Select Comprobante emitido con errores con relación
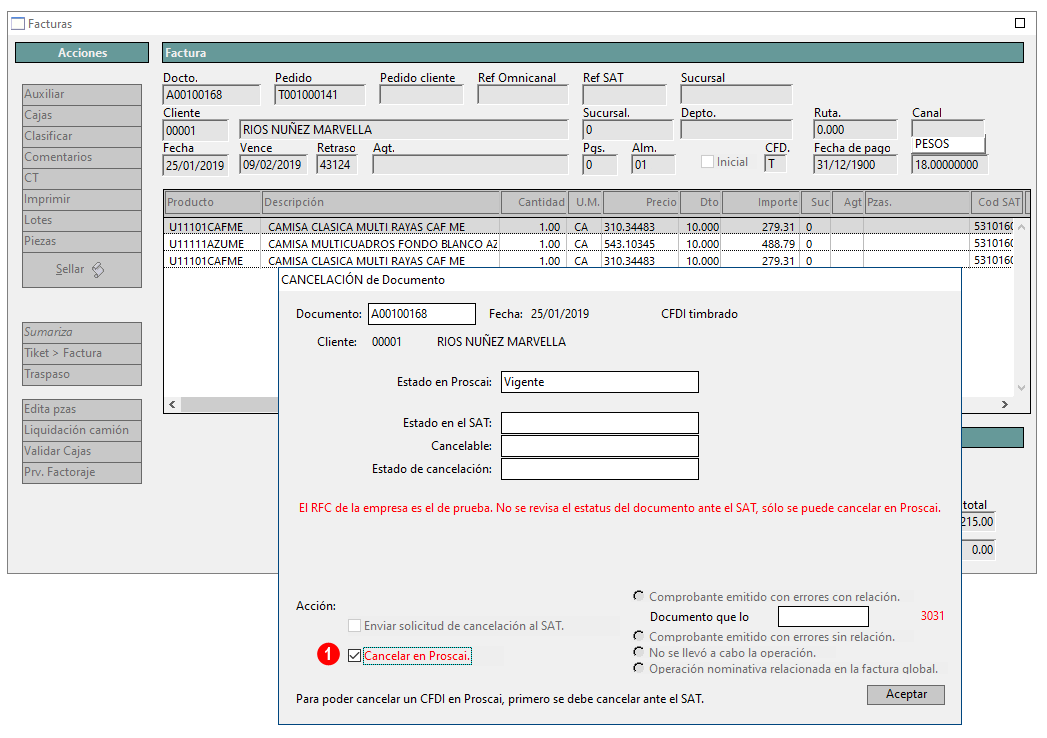The image size is (1047, 738). click(638, 596)
